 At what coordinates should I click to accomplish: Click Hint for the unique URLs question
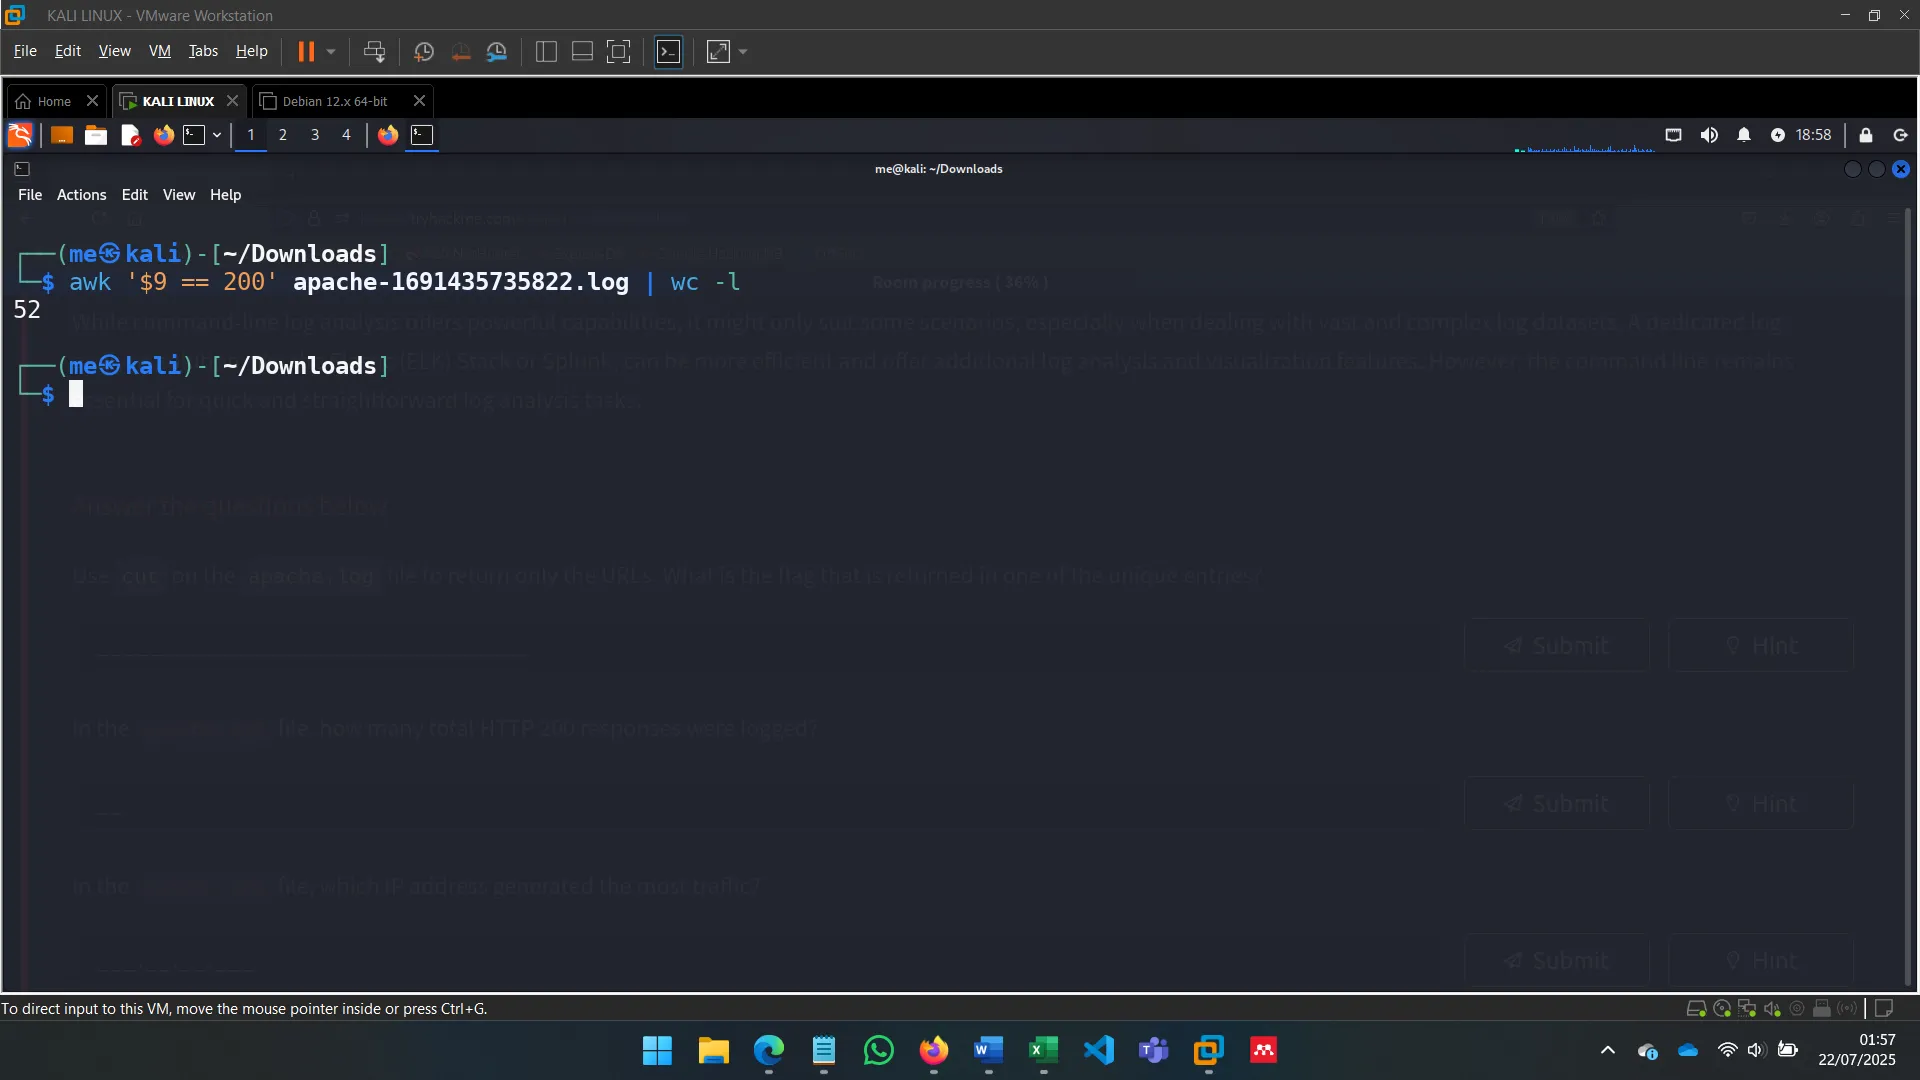pyautogui.click(x=1761, y=645)
